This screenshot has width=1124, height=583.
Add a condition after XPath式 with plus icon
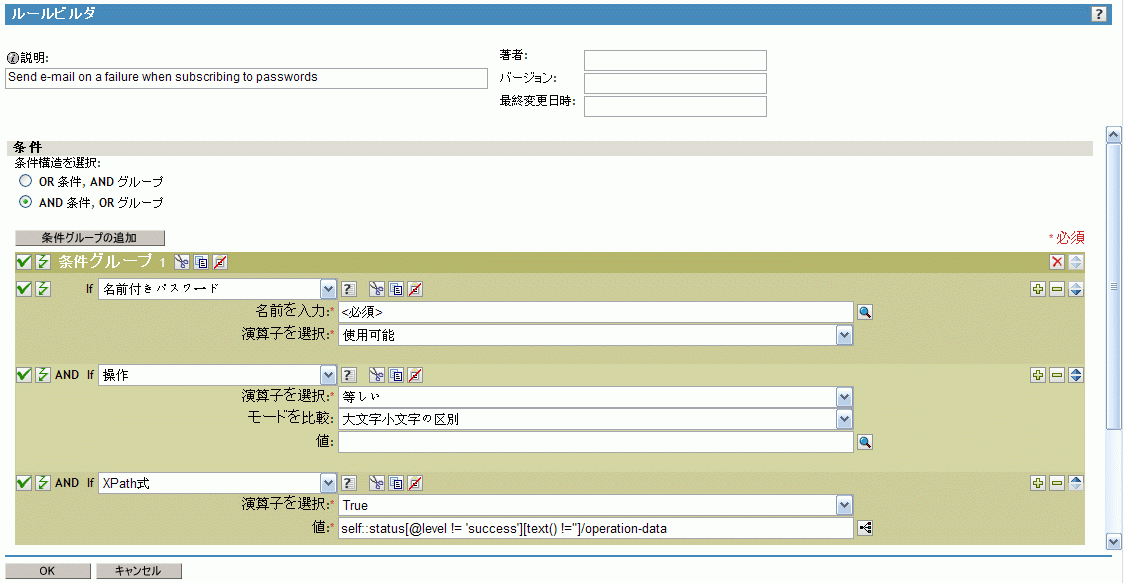click(1038, 483)
